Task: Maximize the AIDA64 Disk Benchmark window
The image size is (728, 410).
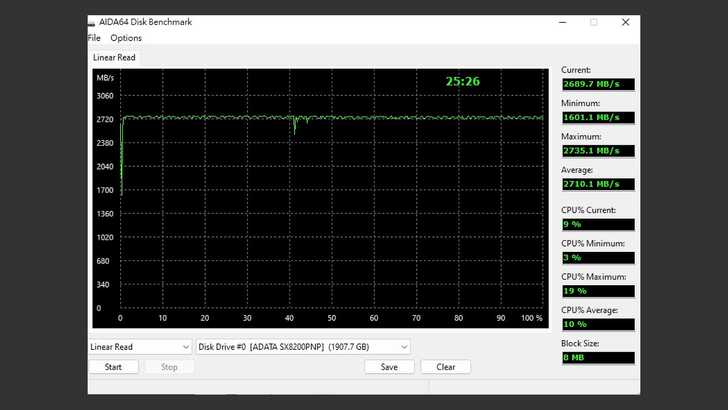Action: (594, 22)
